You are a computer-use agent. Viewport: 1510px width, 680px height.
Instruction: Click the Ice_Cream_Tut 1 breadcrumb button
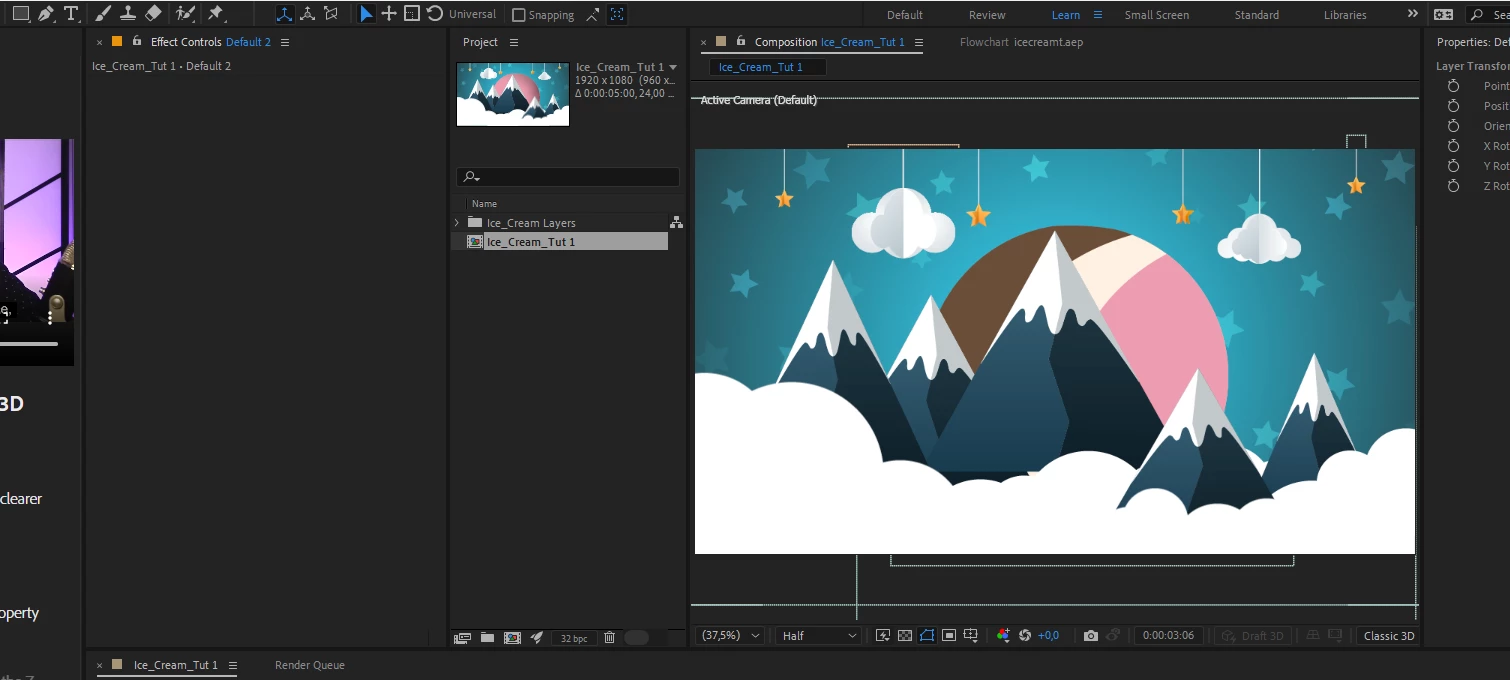point(768,67)
